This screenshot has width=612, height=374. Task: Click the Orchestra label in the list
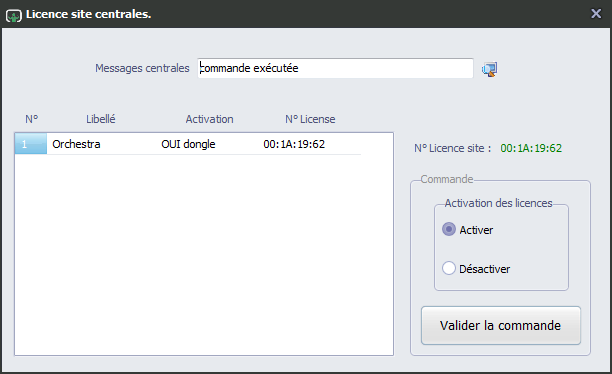pos(76,144)
